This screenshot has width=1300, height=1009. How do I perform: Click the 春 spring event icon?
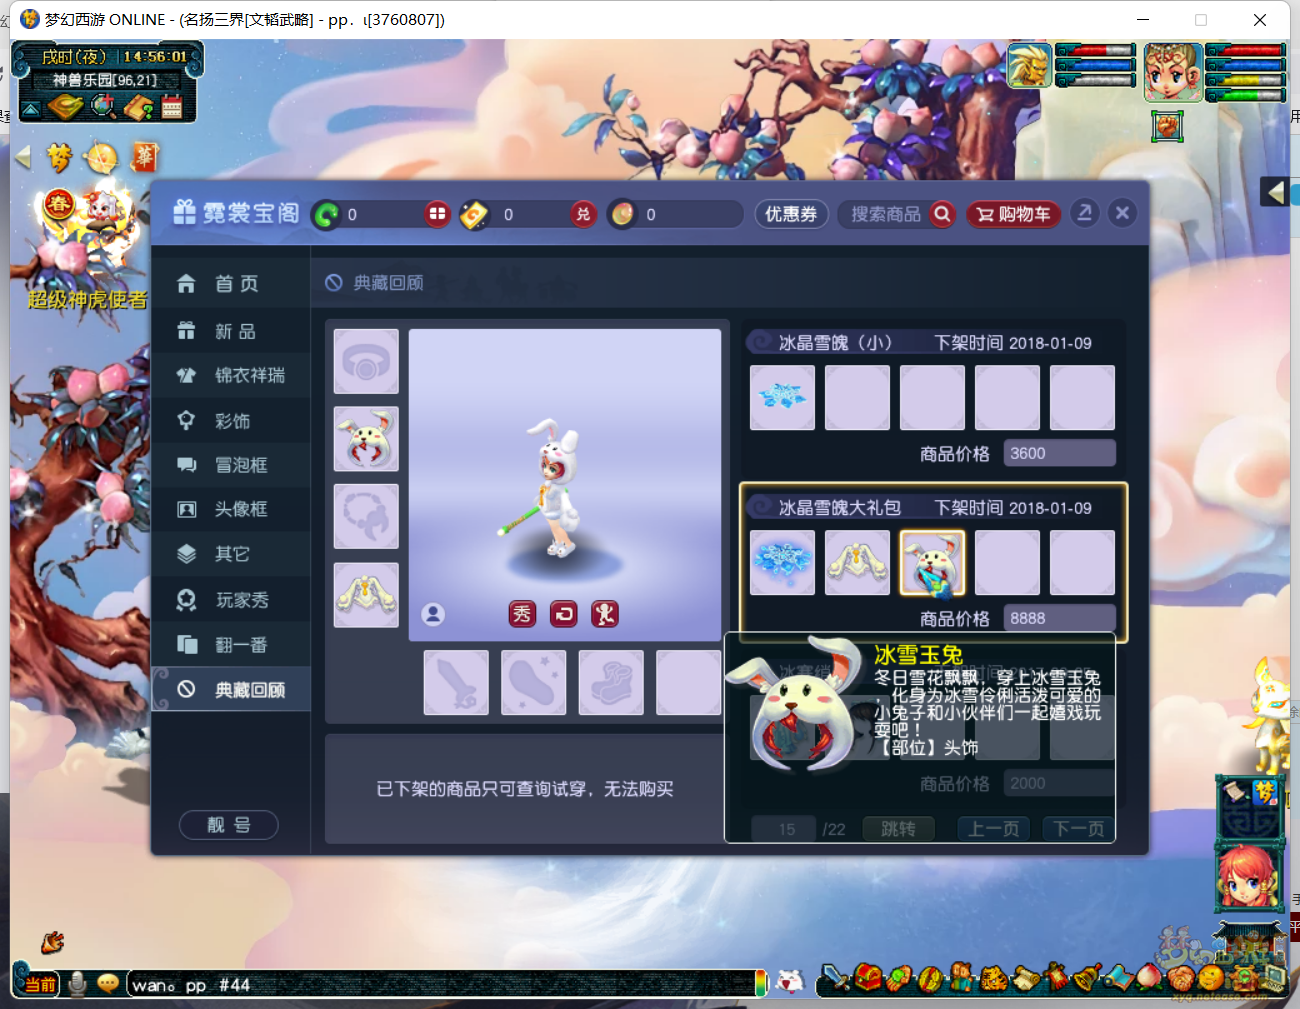pyautogui.click(x=59, y=204)
